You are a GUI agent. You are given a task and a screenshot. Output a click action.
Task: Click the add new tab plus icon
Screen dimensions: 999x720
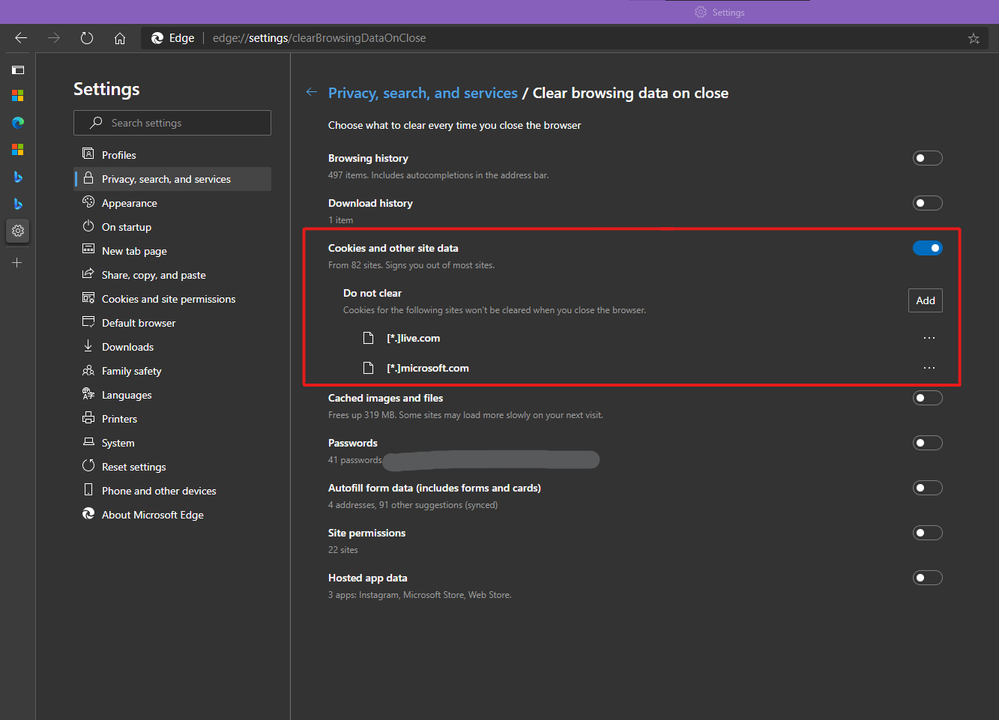tap(17, 262)
